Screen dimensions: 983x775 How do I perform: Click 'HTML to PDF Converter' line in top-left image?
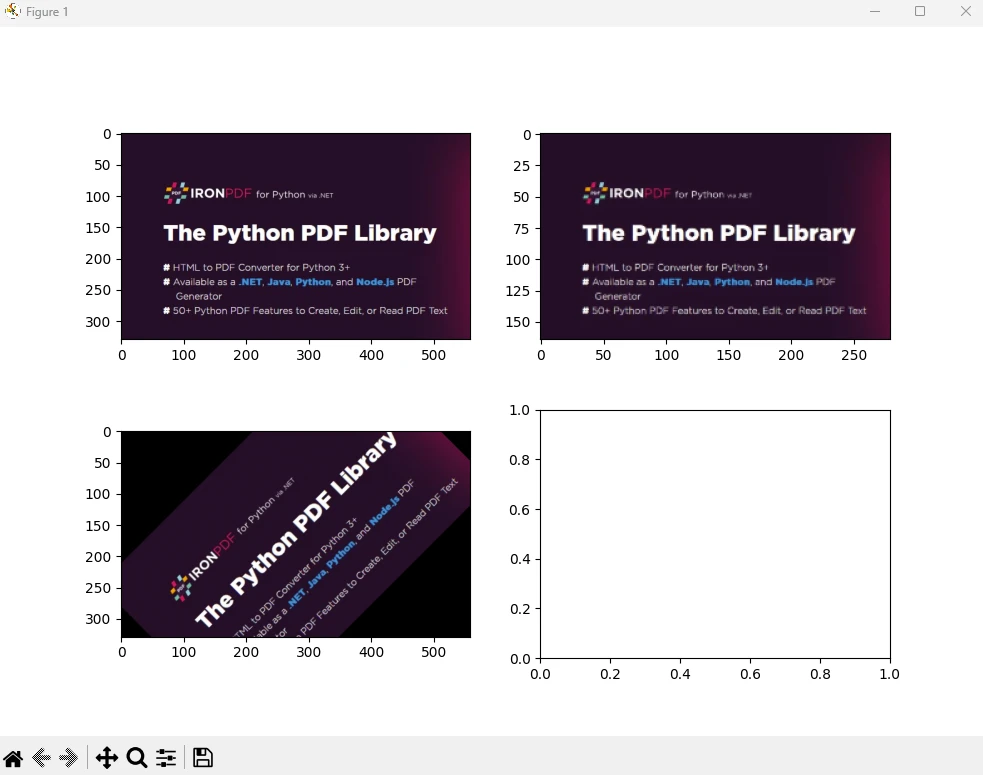[256, 267]
